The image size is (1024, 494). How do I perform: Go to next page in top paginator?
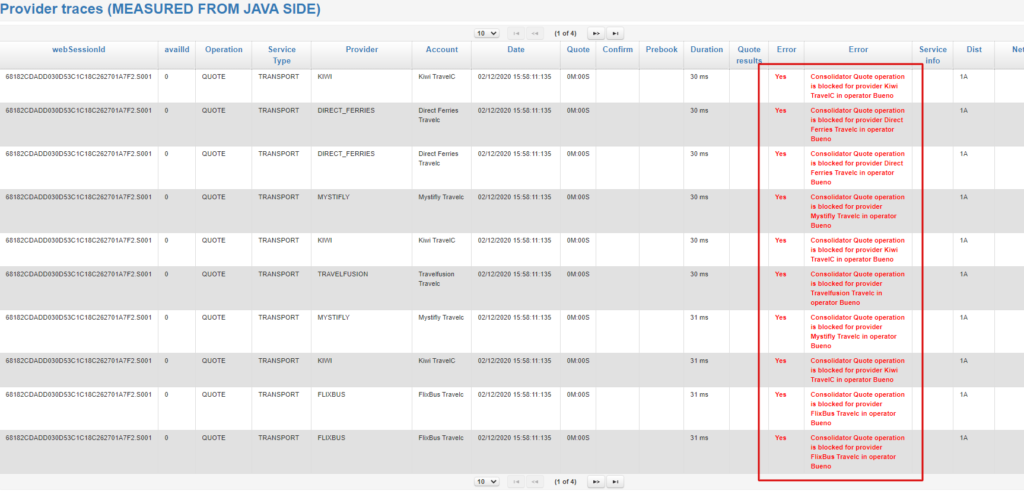coord(596,33)
